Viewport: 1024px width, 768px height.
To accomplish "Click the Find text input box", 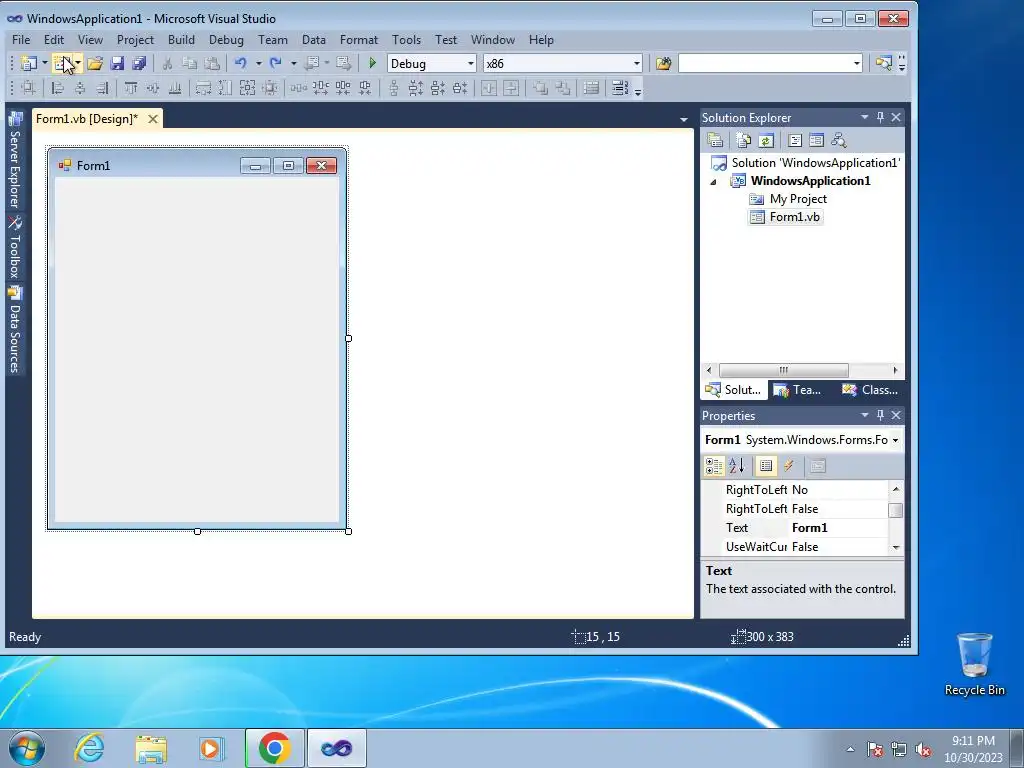I will [764, 63].
